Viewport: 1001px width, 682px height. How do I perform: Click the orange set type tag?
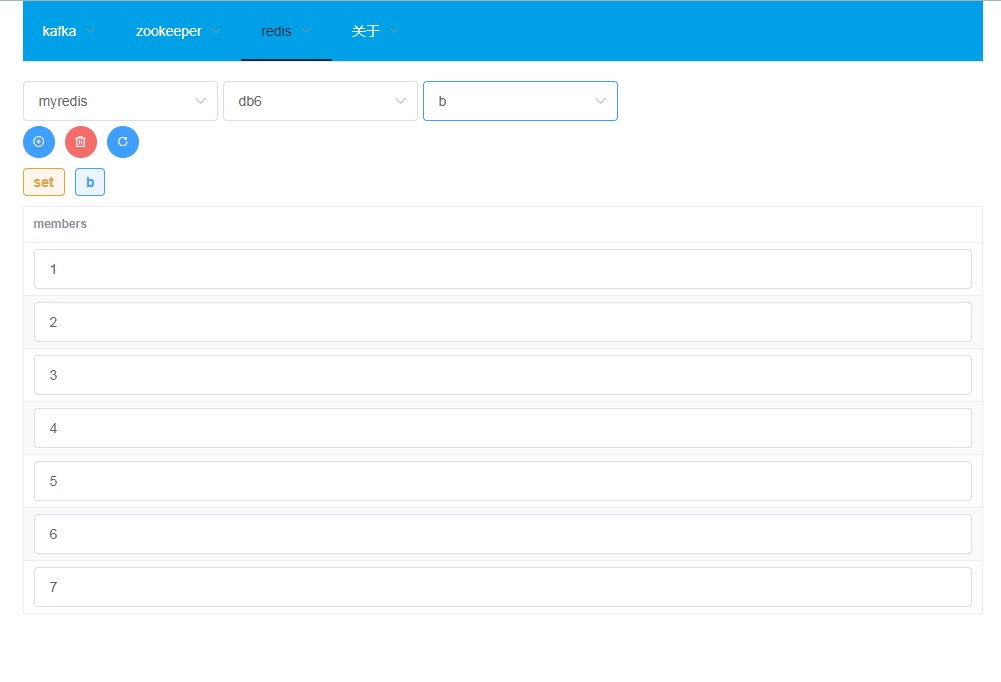(x=44, y=183)
